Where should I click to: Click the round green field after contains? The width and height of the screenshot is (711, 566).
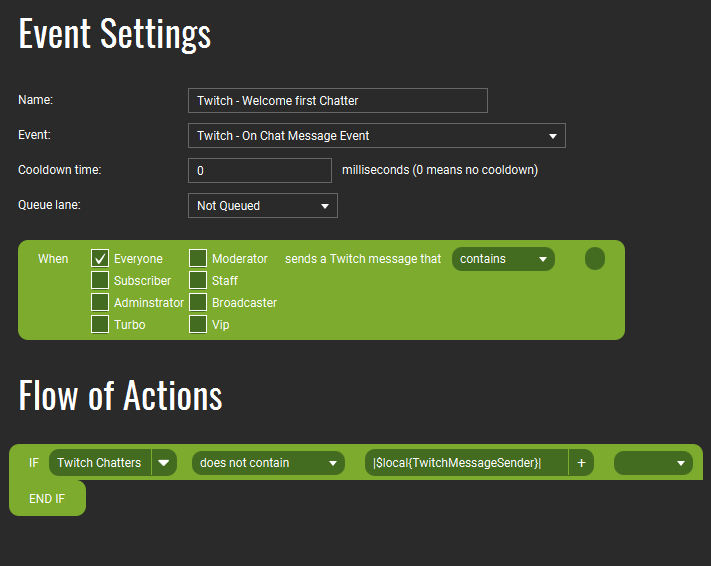tap(595, 259)
